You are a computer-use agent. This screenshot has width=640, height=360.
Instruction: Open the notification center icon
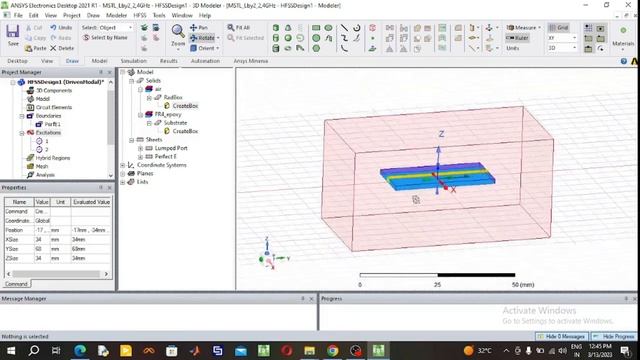pyautogui.click(x=625, y=351)
